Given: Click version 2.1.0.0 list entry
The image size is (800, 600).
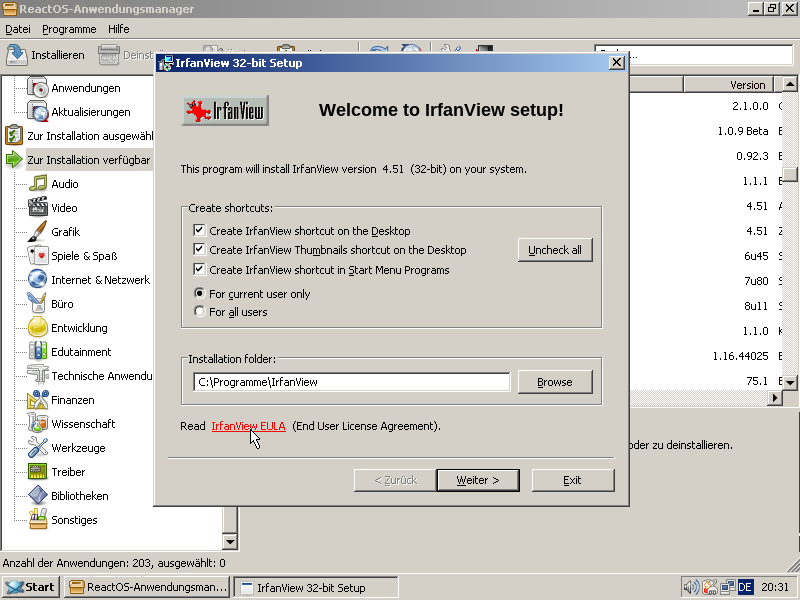Looking at the screenshot, I should [750, 106].
